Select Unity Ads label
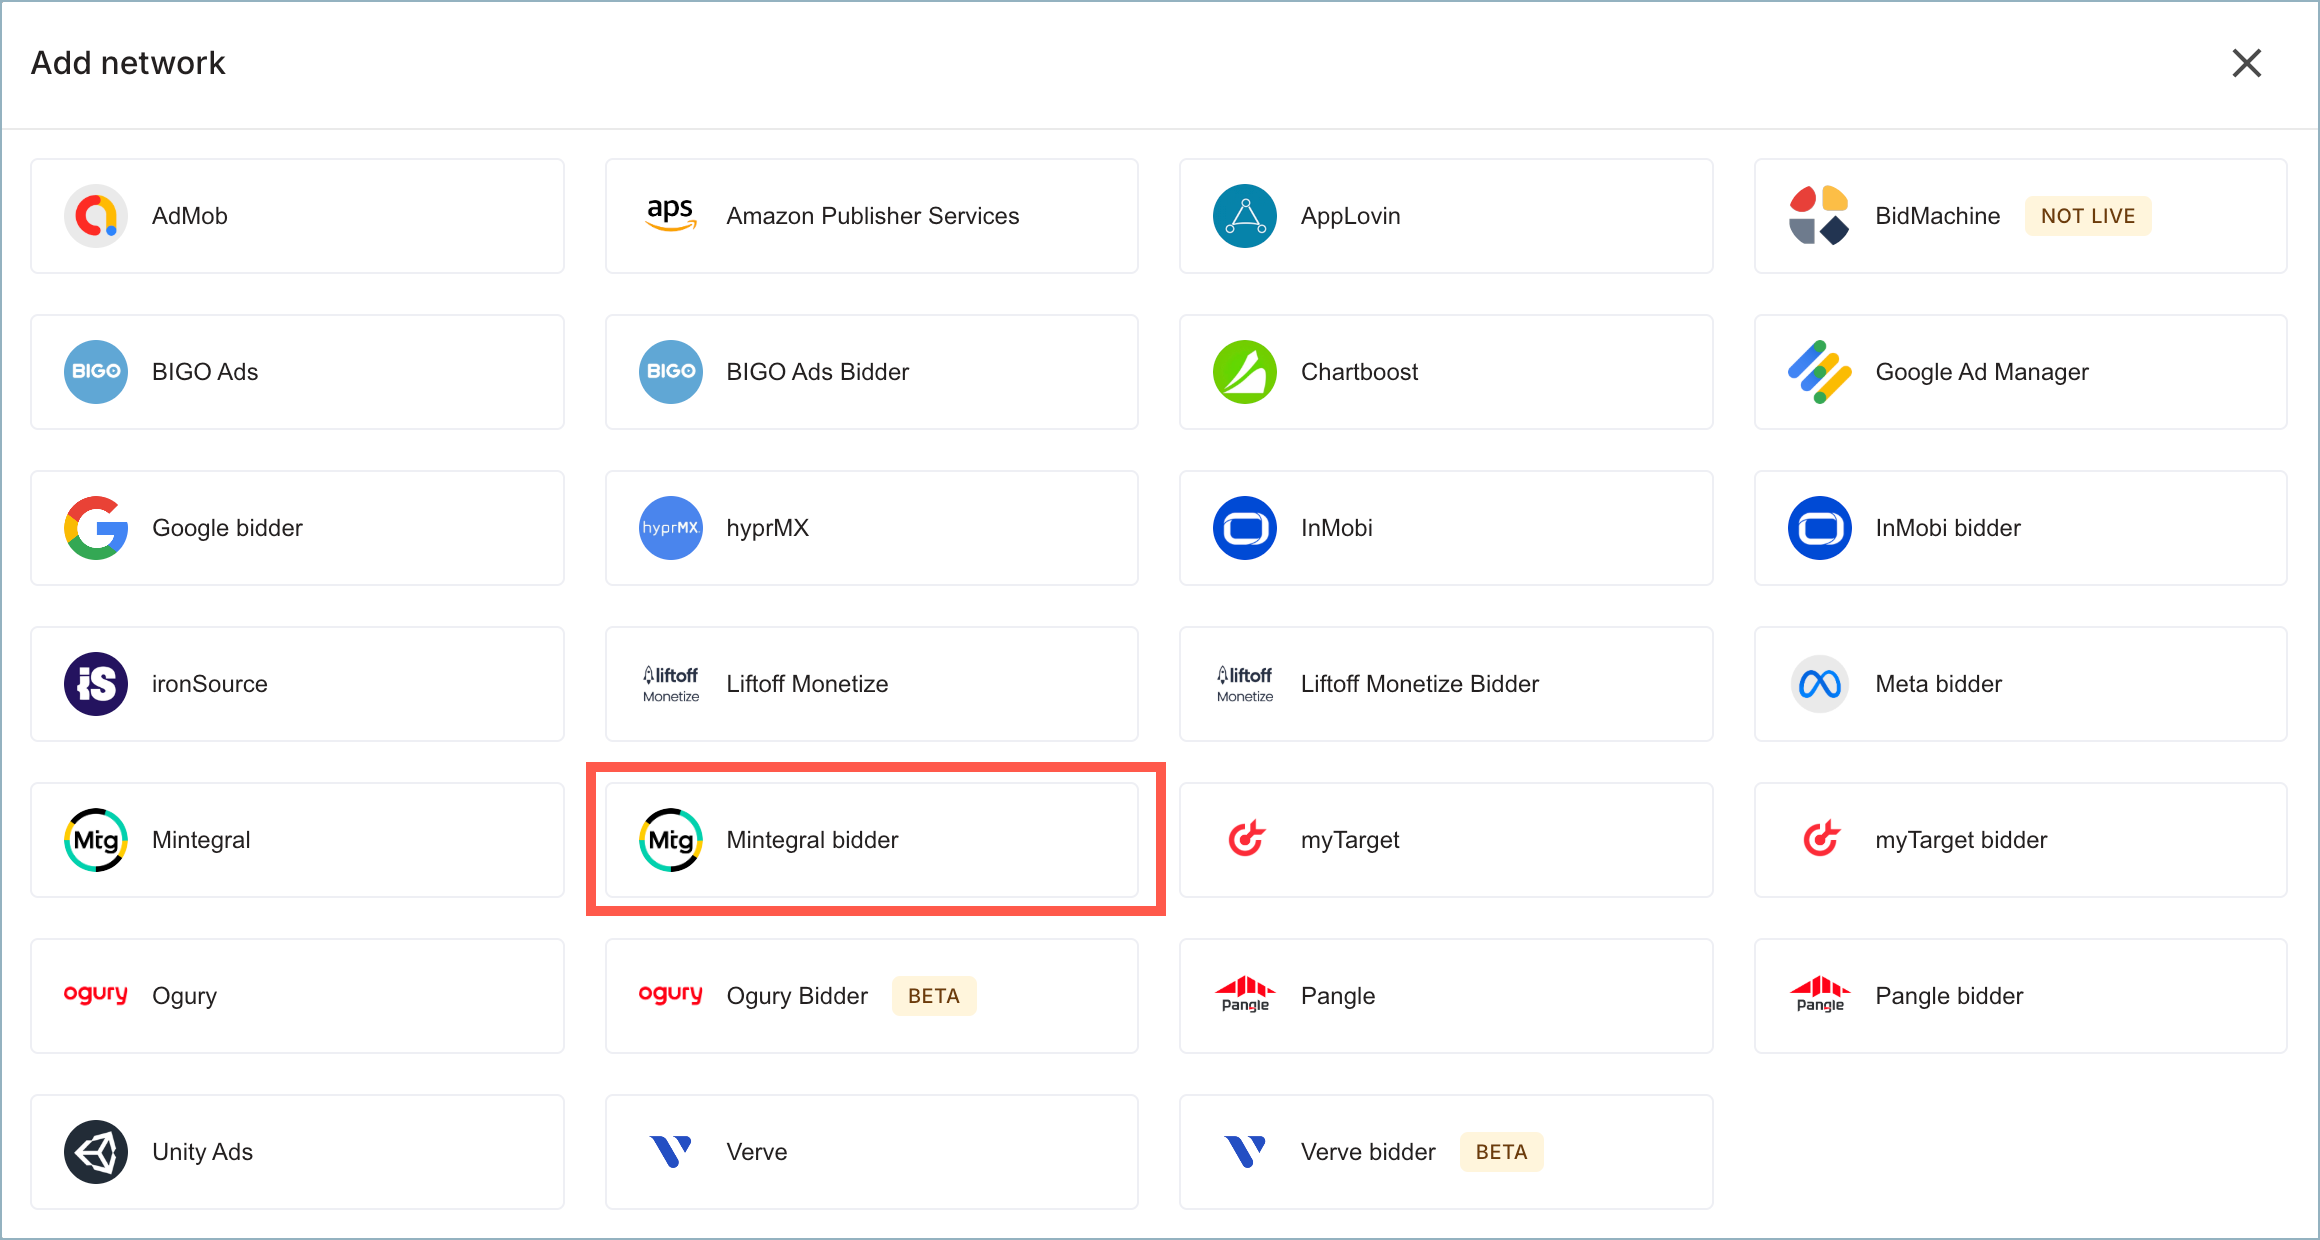The width and height of the screenshot is (2320, 1240). 202,1152
